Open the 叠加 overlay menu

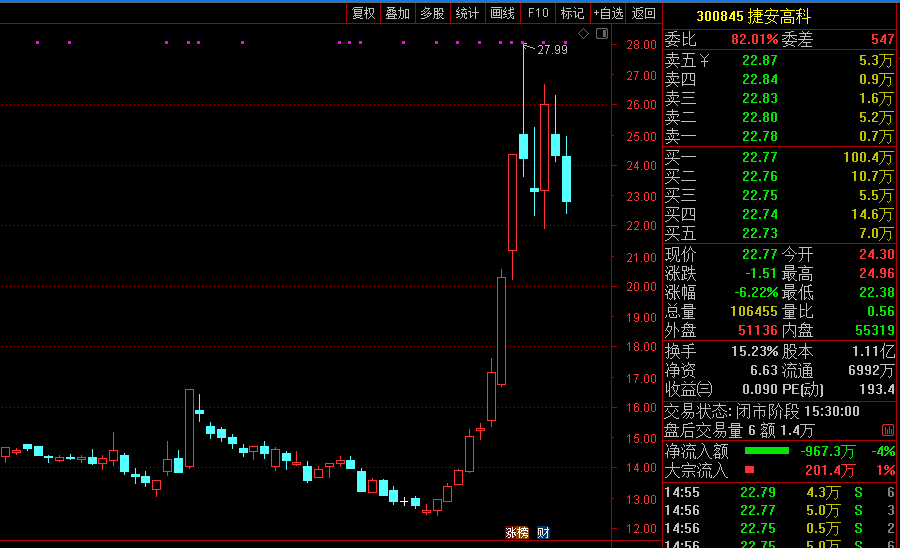(x=397, y=13)
